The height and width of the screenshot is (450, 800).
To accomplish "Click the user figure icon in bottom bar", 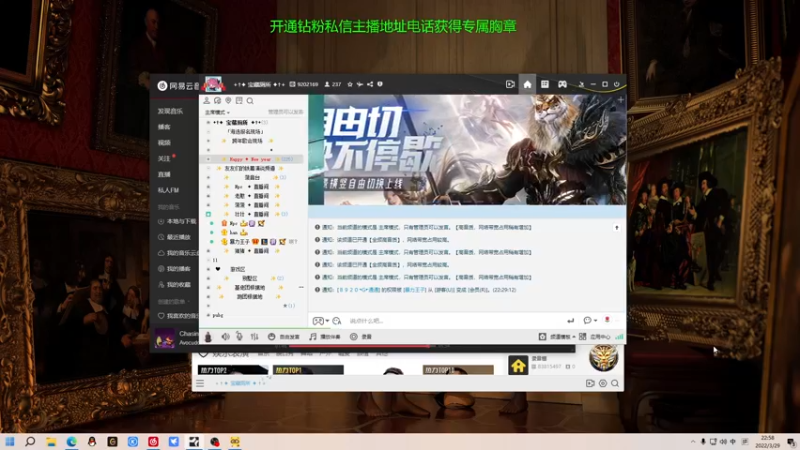I will coord(208,336).
